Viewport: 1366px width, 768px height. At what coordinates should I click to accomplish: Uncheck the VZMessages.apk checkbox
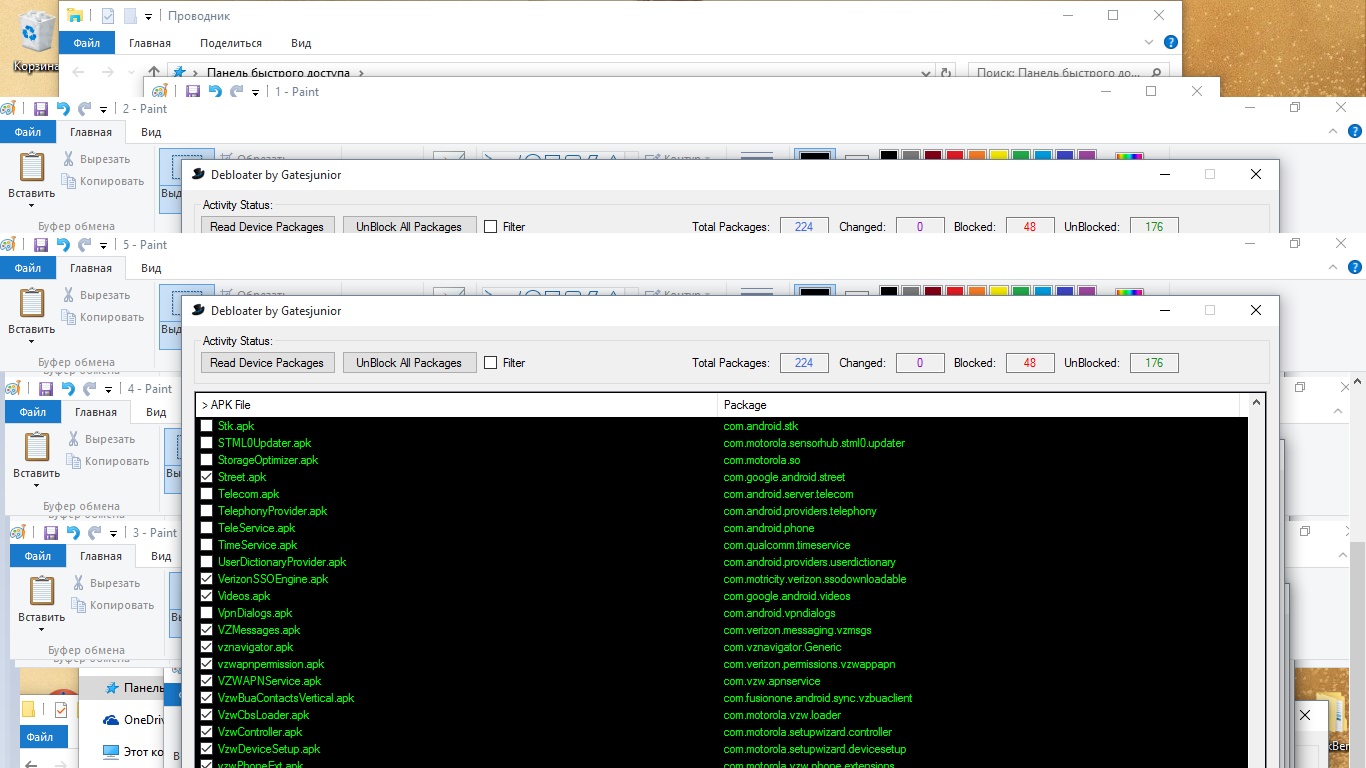click(x=207, y=630)
